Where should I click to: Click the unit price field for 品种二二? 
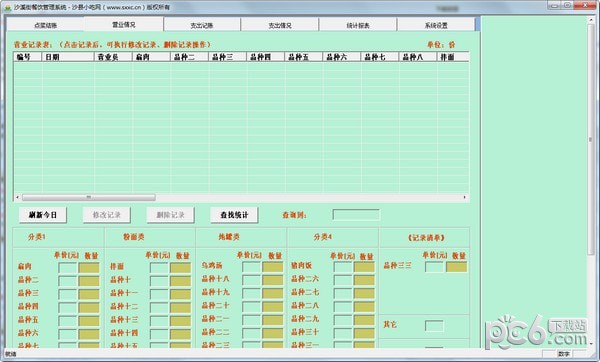click(251, 333)
